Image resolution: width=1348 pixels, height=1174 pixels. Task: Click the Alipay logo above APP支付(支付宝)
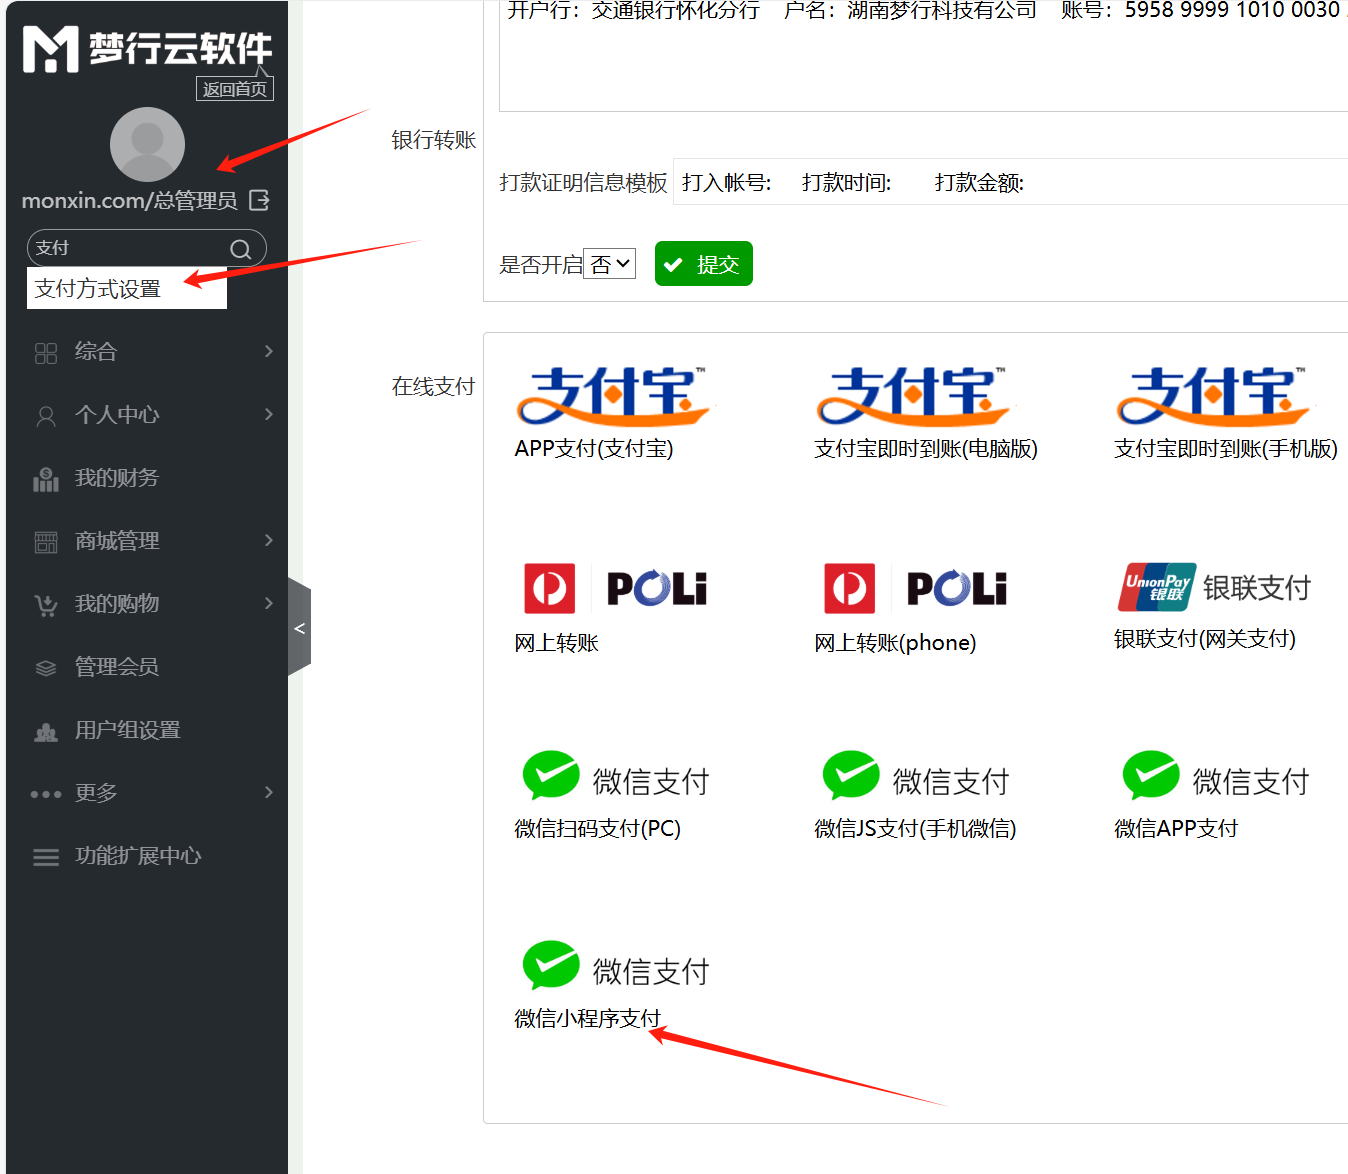pos(614,396)
